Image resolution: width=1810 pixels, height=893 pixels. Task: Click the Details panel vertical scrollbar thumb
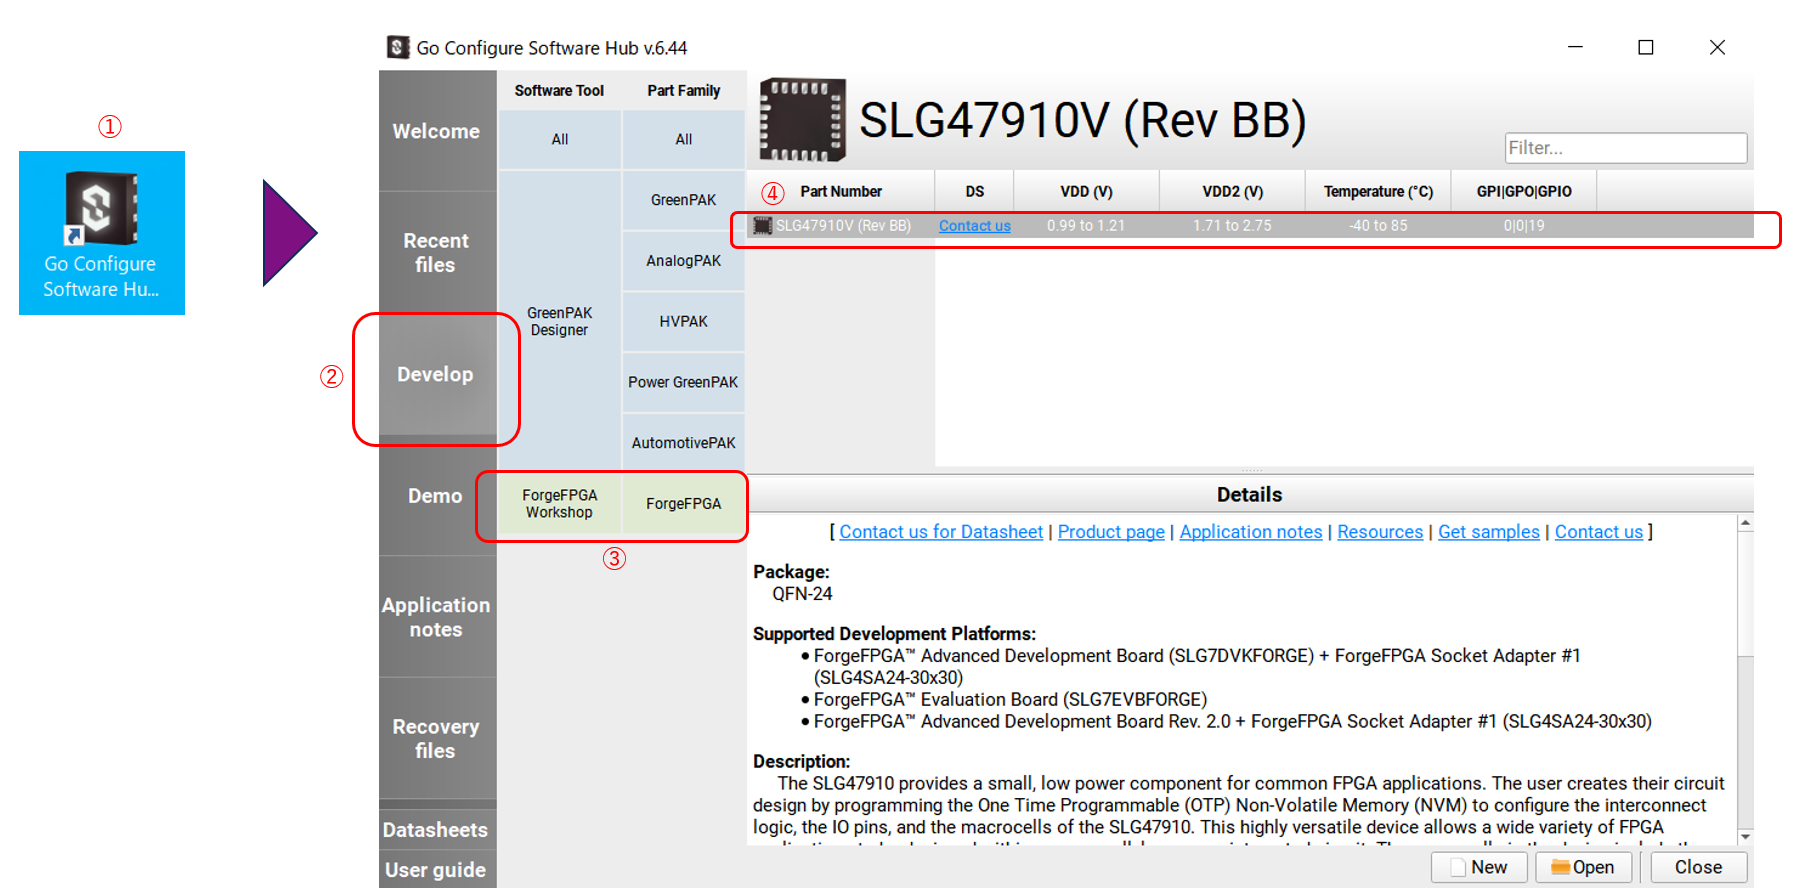pos(1746,594)
